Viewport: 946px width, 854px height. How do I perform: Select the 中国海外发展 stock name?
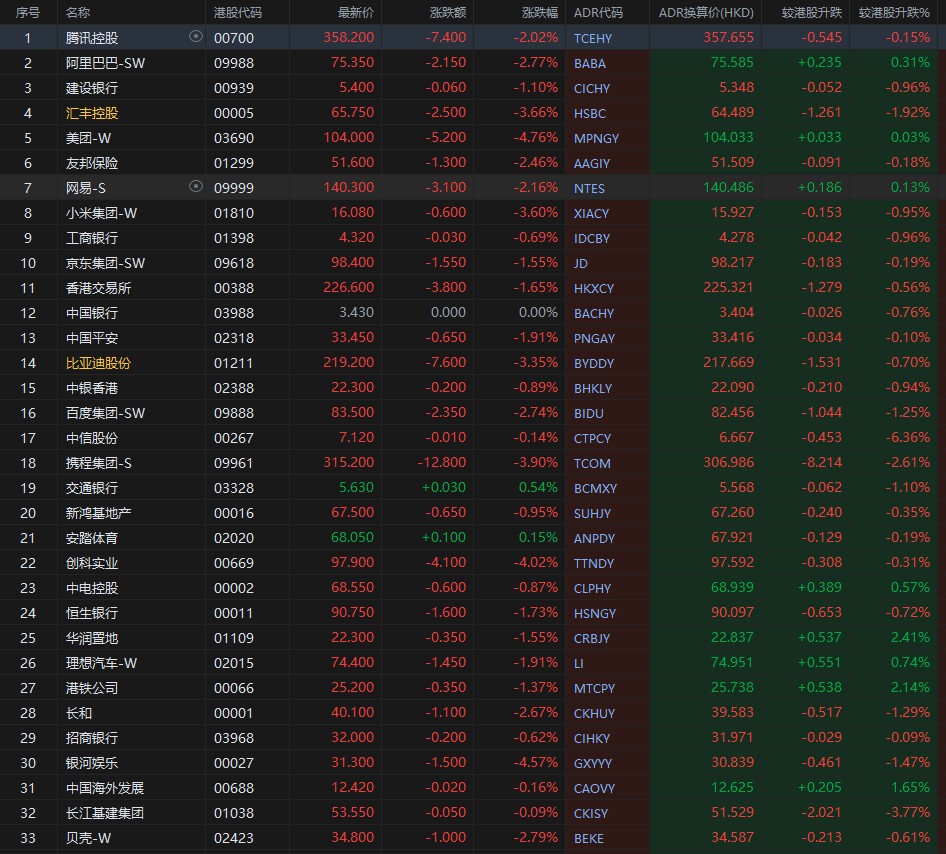(105, 789)
